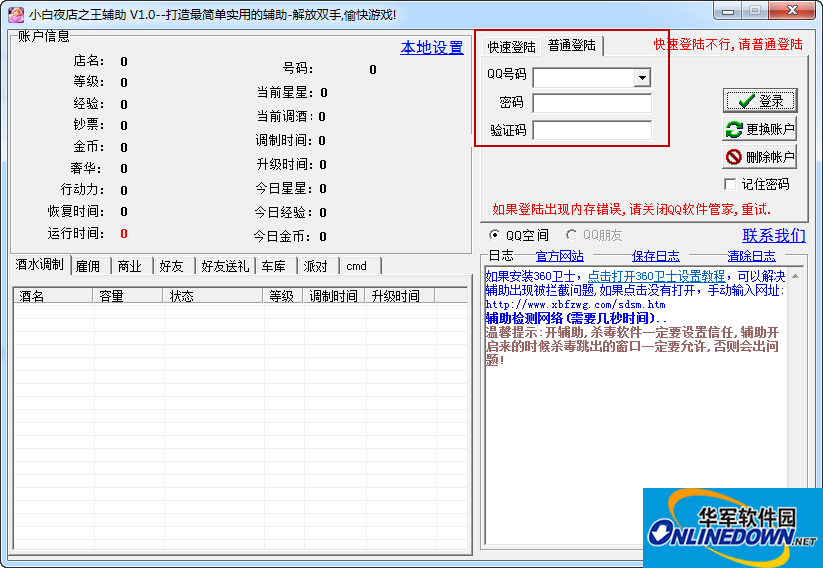
Task: Switch to 快速登陆 tab
Action: point(511,47)
